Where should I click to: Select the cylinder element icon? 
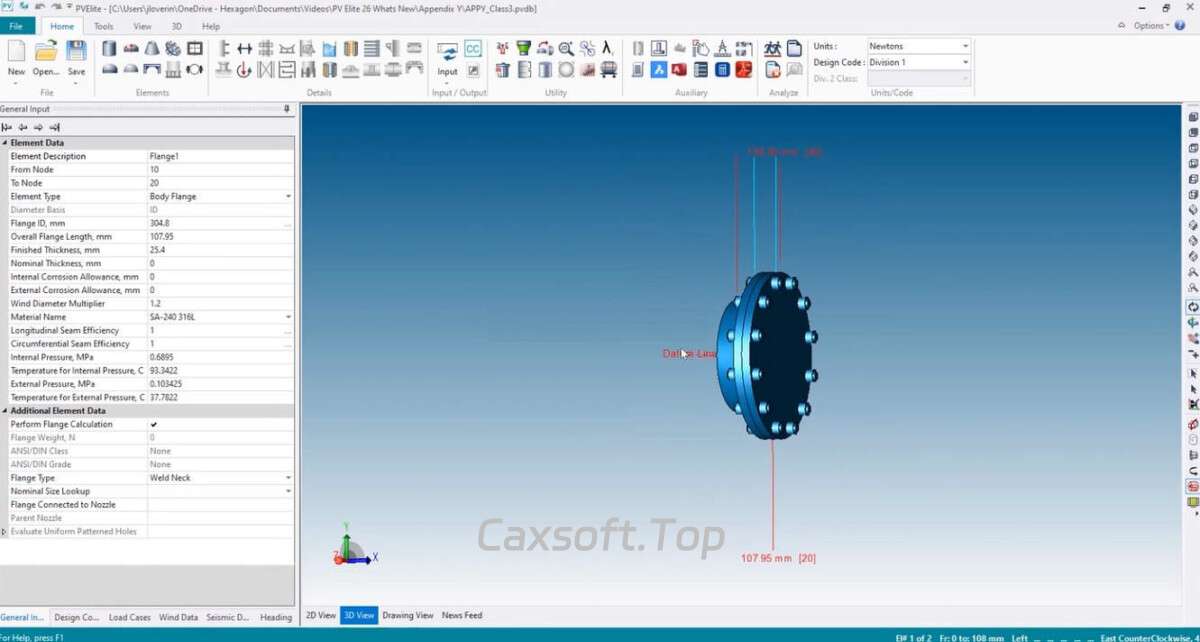pyautogui.click(x=109, y=49)
